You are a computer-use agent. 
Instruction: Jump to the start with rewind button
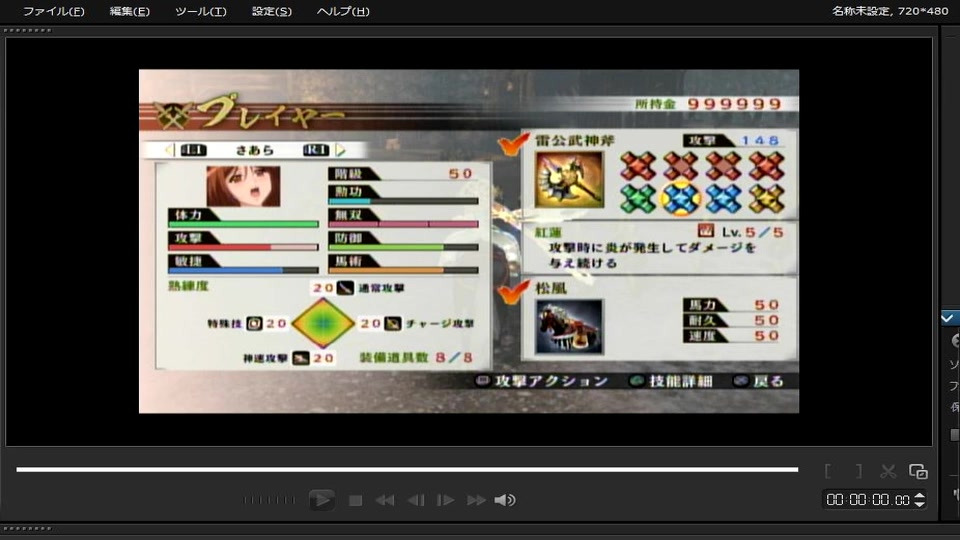pos(384,501)
